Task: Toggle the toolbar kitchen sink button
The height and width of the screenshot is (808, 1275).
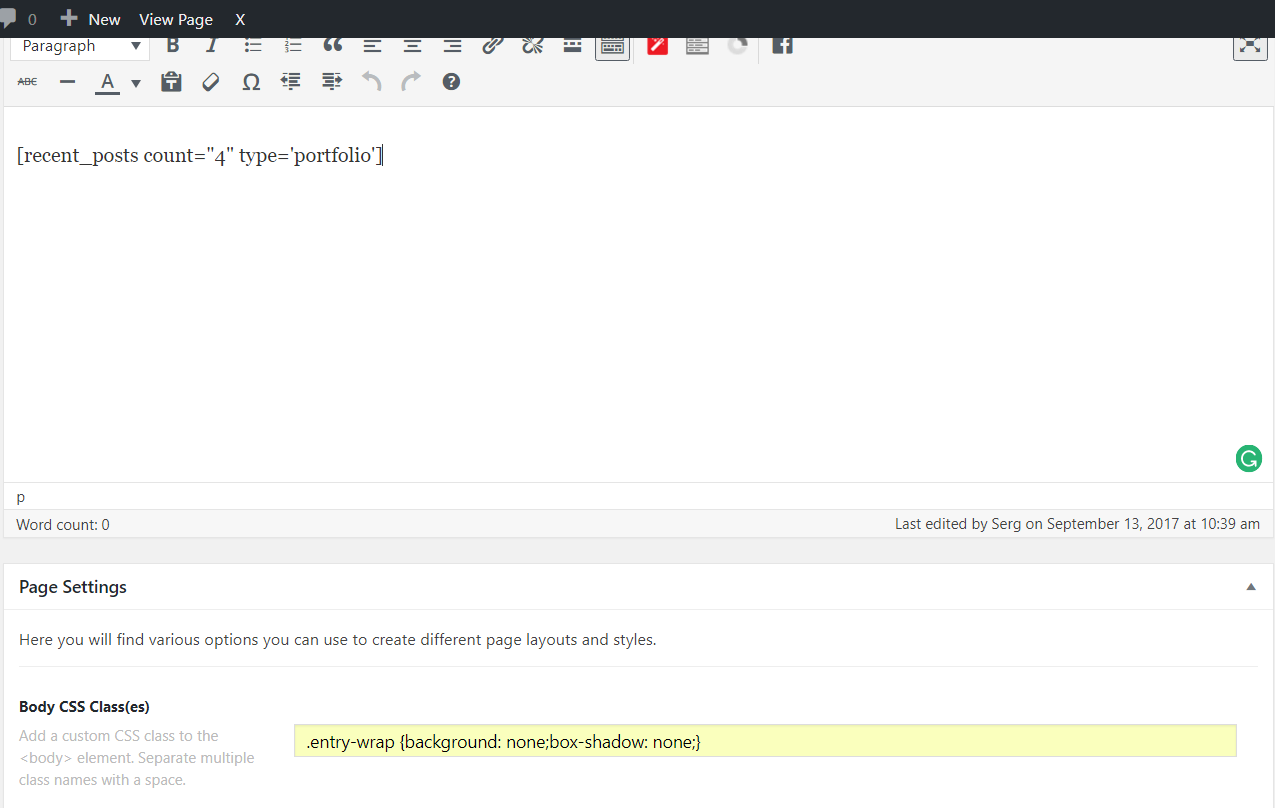Action: tap(612, 46)
